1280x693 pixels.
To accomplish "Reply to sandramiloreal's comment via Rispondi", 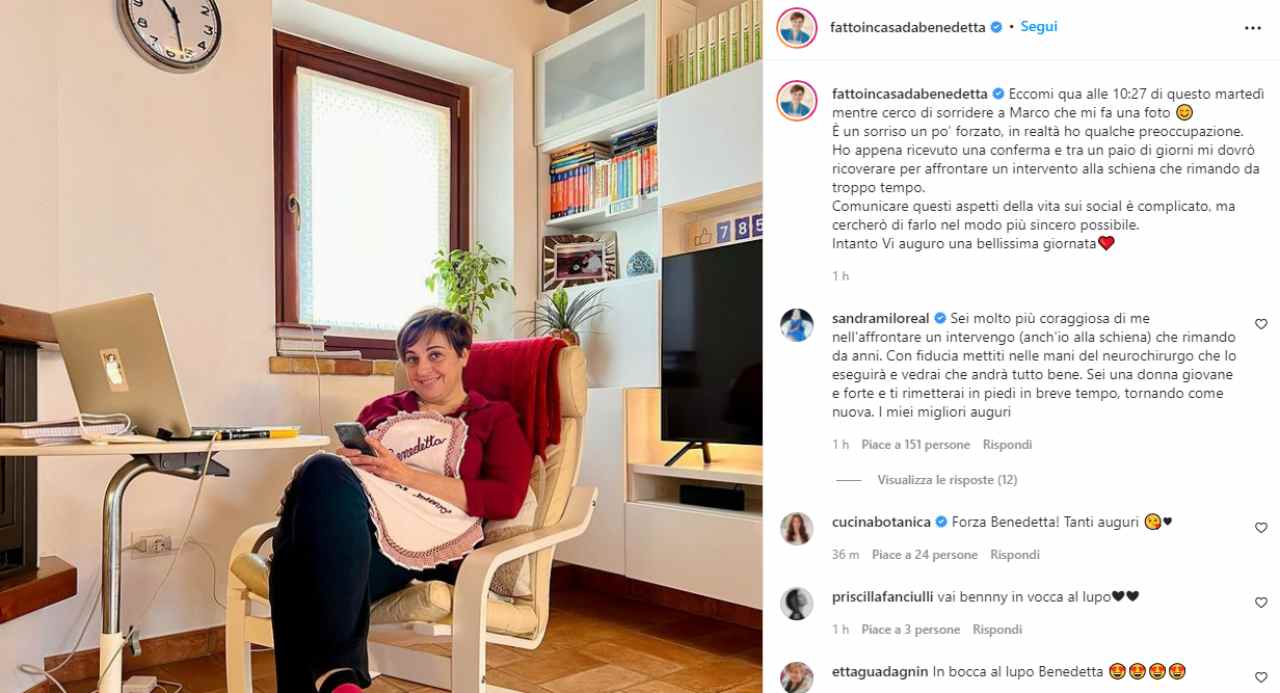I will [x=1007, y=444].
